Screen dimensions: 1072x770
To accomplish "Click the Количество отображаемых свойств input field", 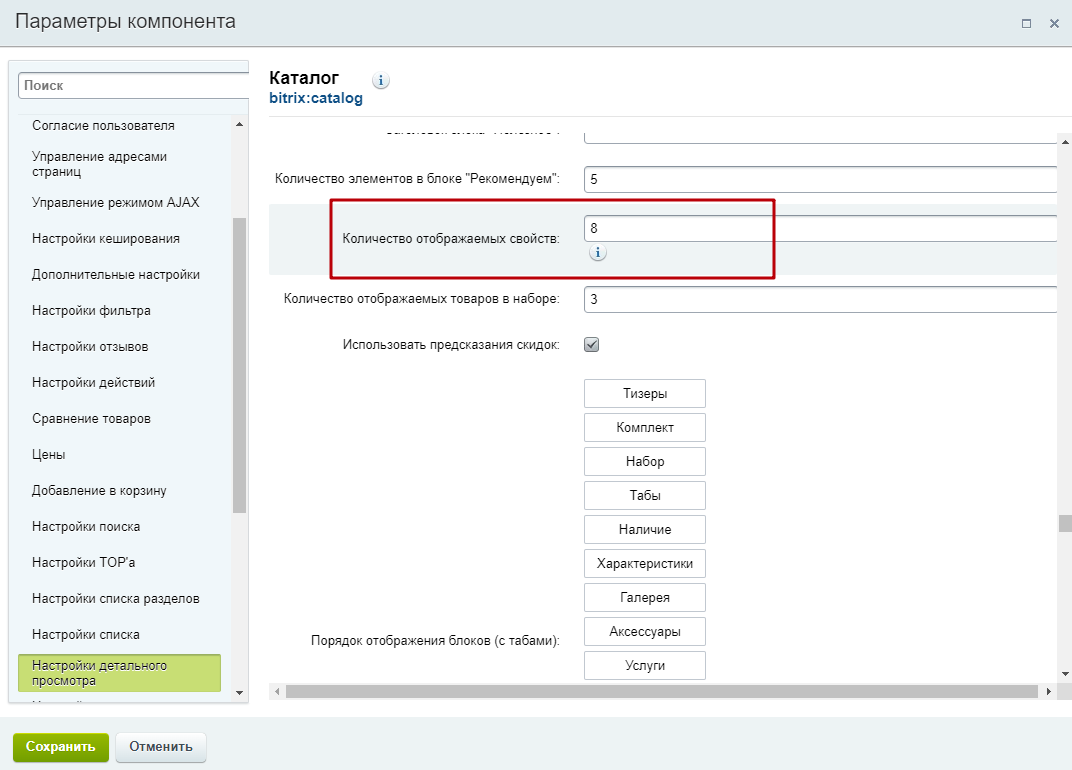I will 820,229.
